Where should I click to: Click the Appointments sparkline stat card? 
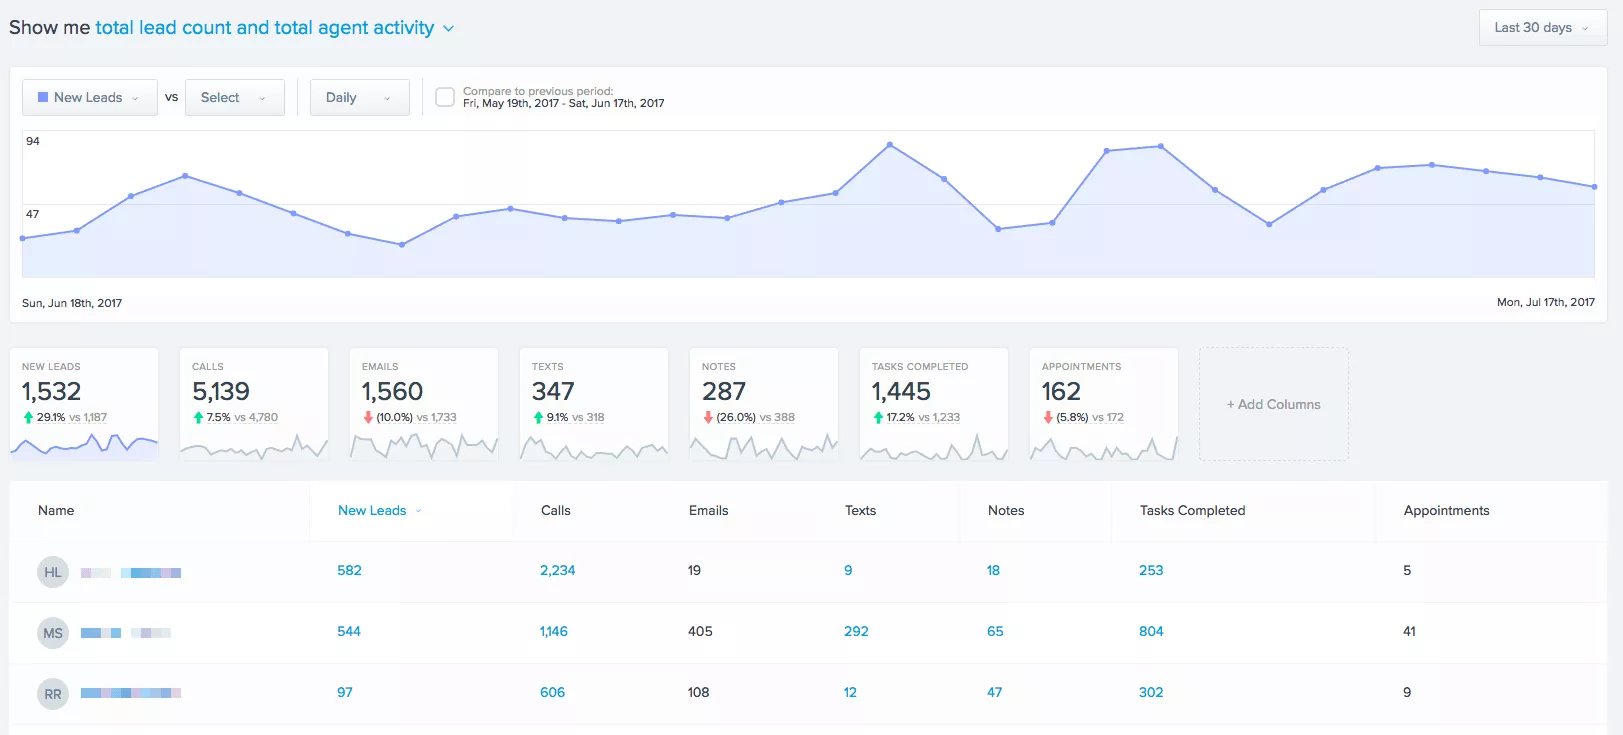pos(1104,404)
